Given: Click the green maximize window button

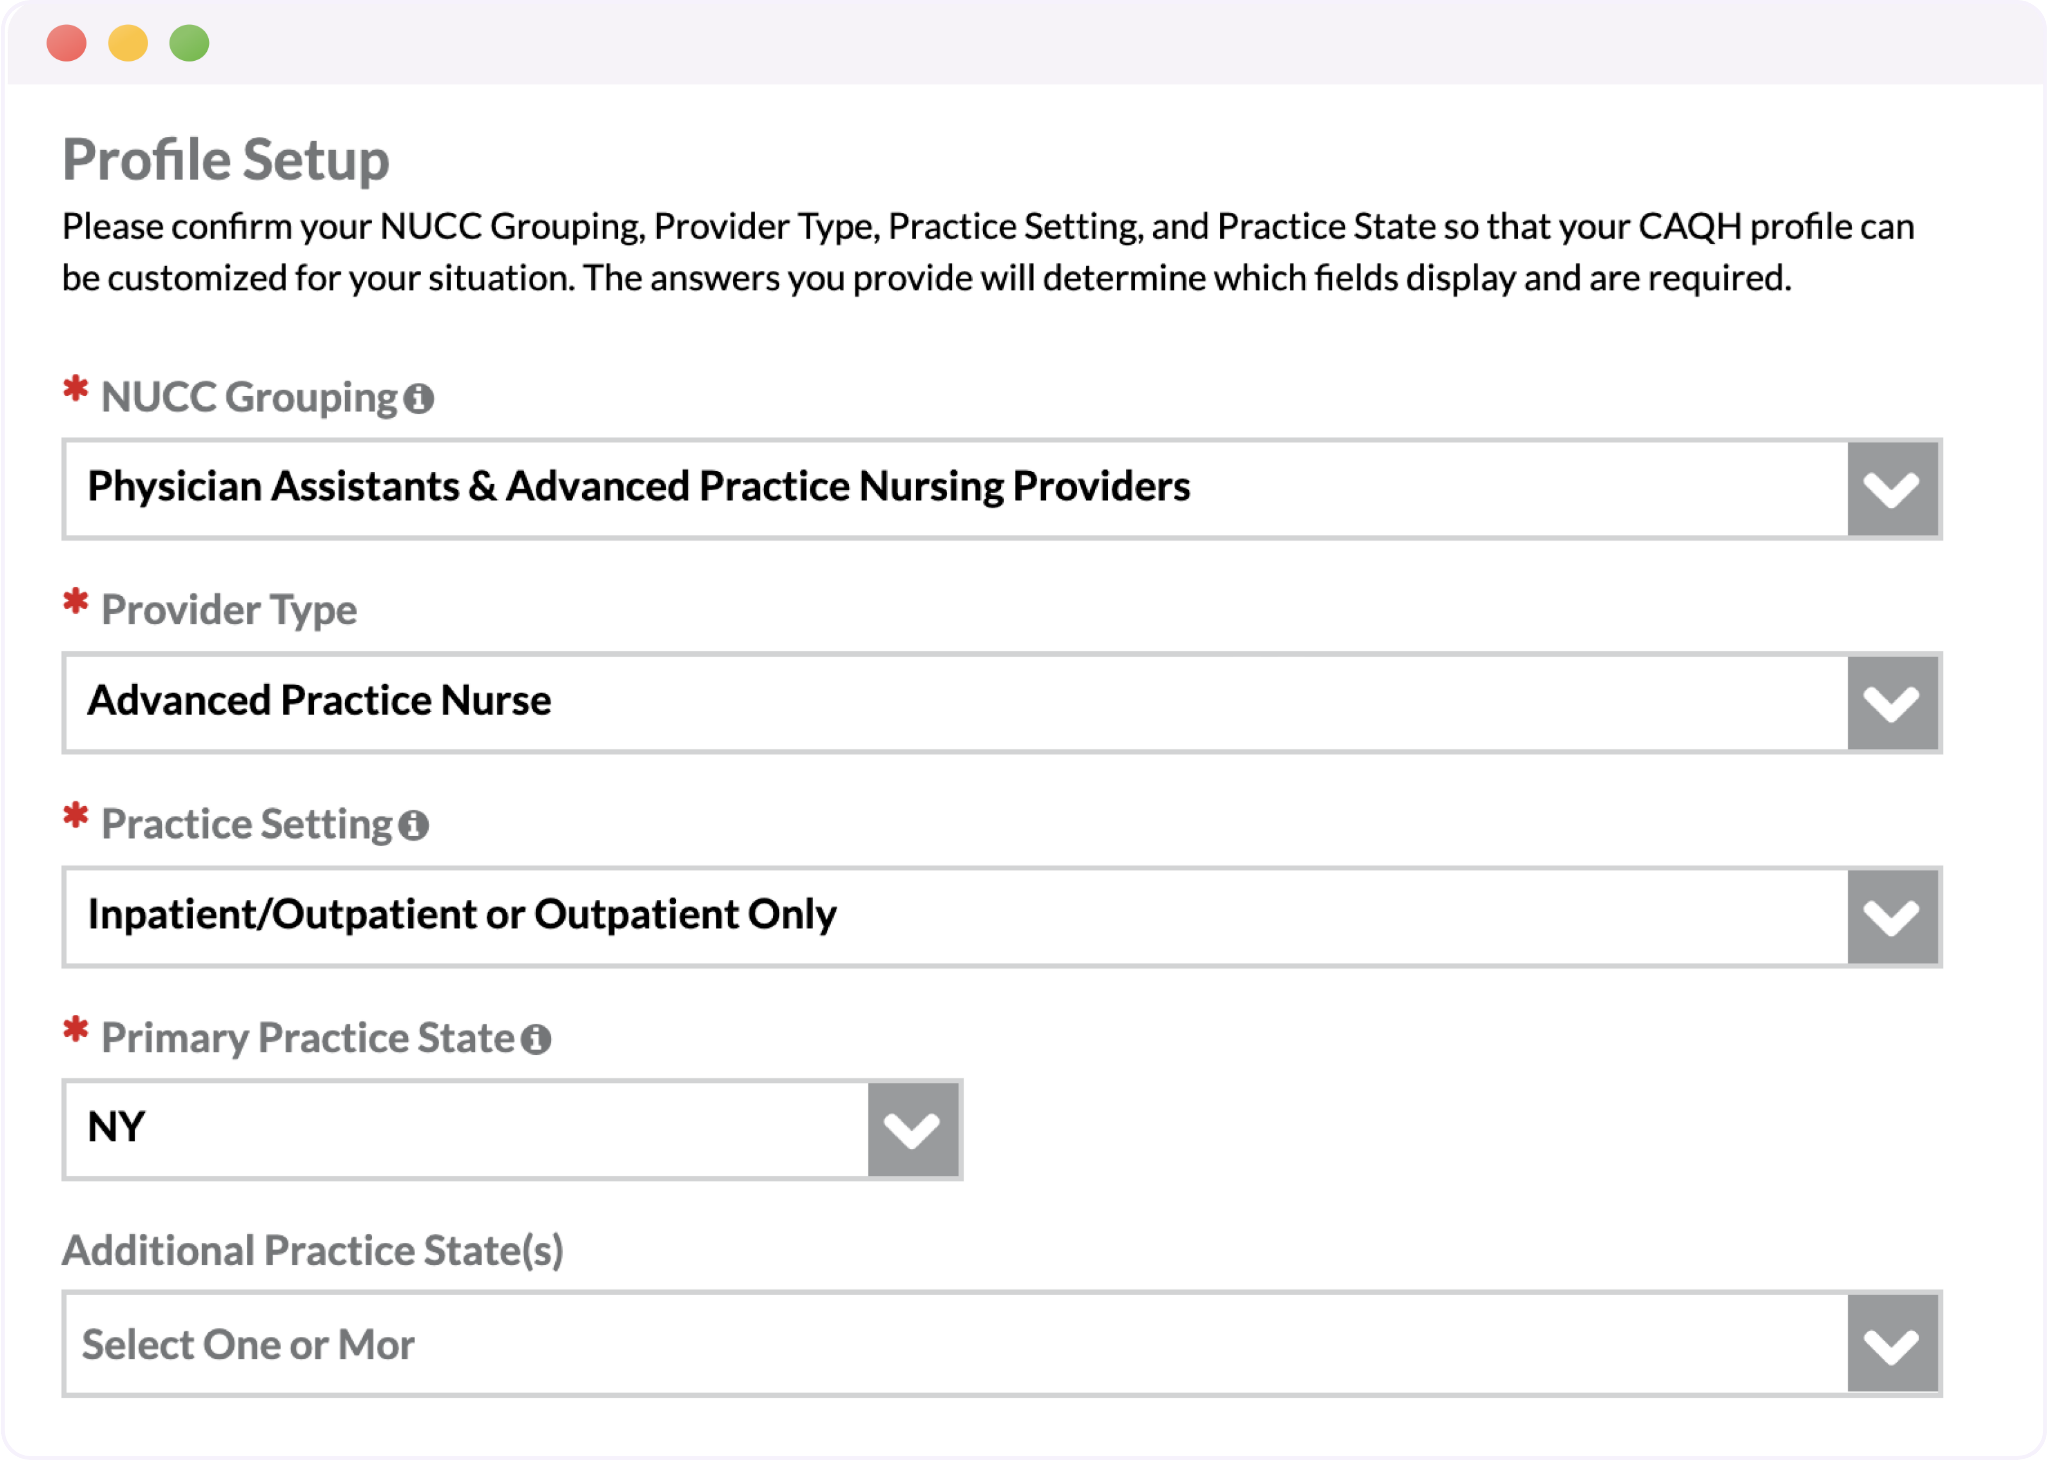Looking at the screenshot, I should coord(189,43).
